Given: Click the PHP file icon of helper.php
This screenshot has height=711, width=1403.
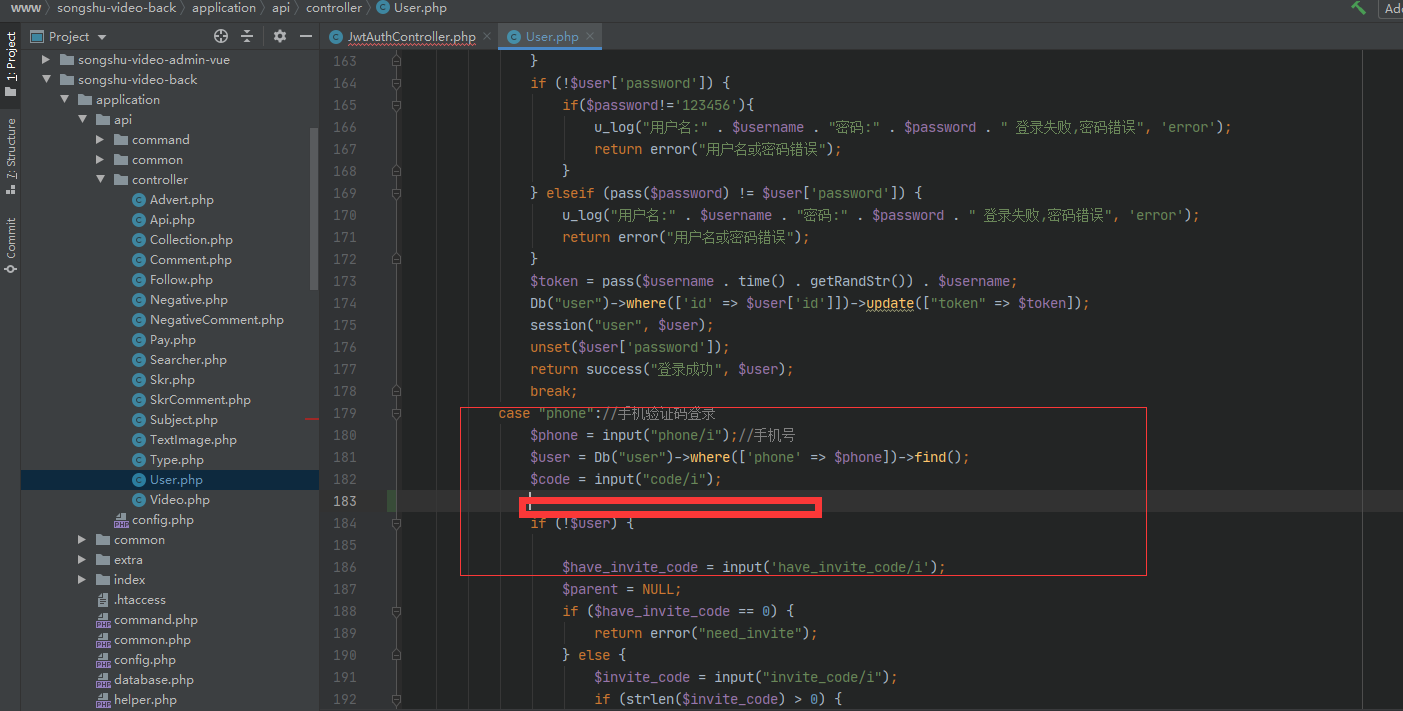Looking at the screenshot, I should (103, 700).
